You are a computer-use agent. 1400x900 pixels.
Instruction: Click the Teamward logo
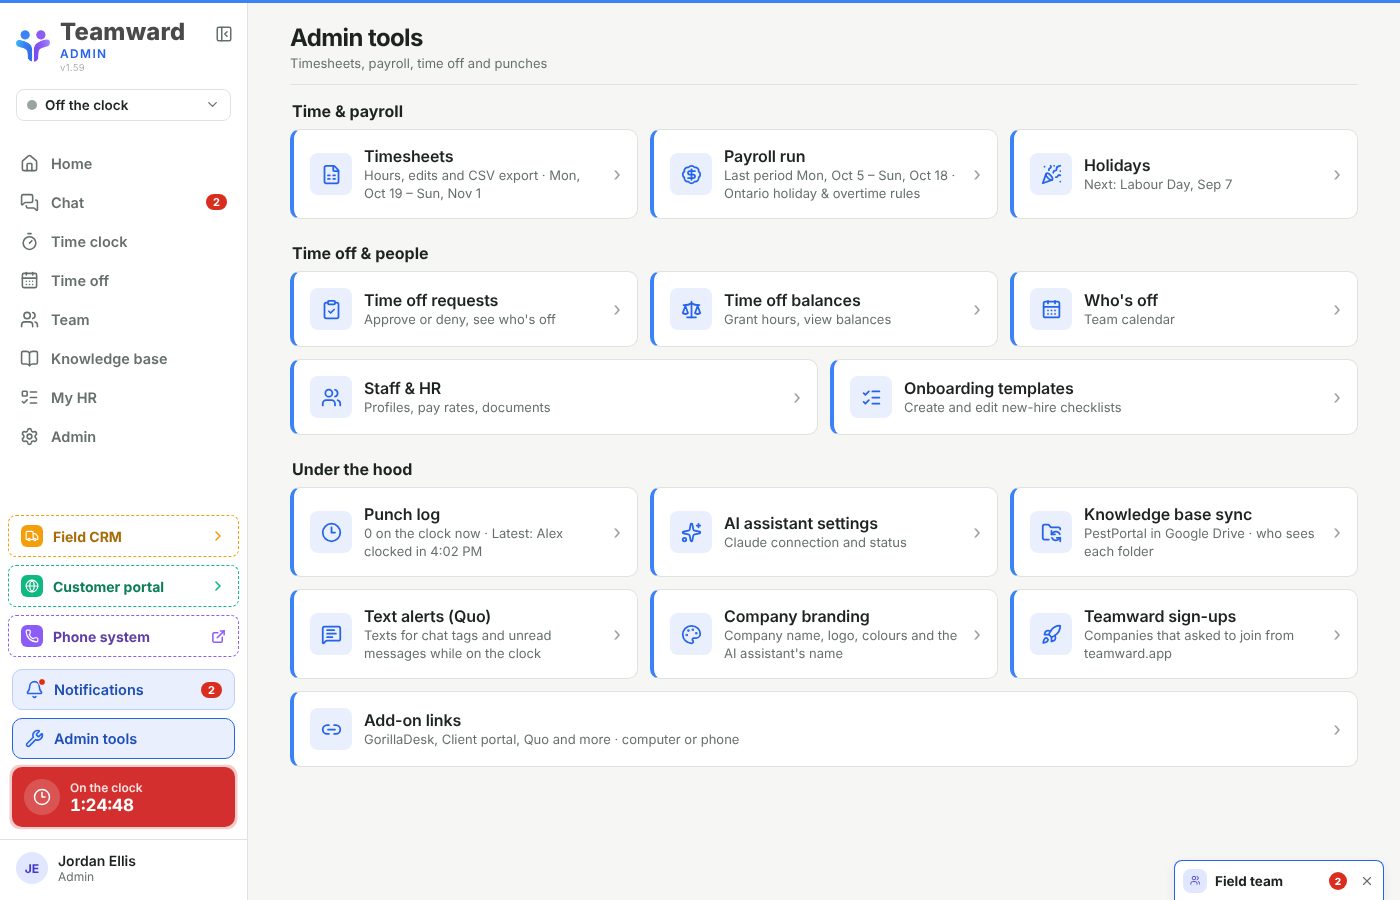(33, 44)
